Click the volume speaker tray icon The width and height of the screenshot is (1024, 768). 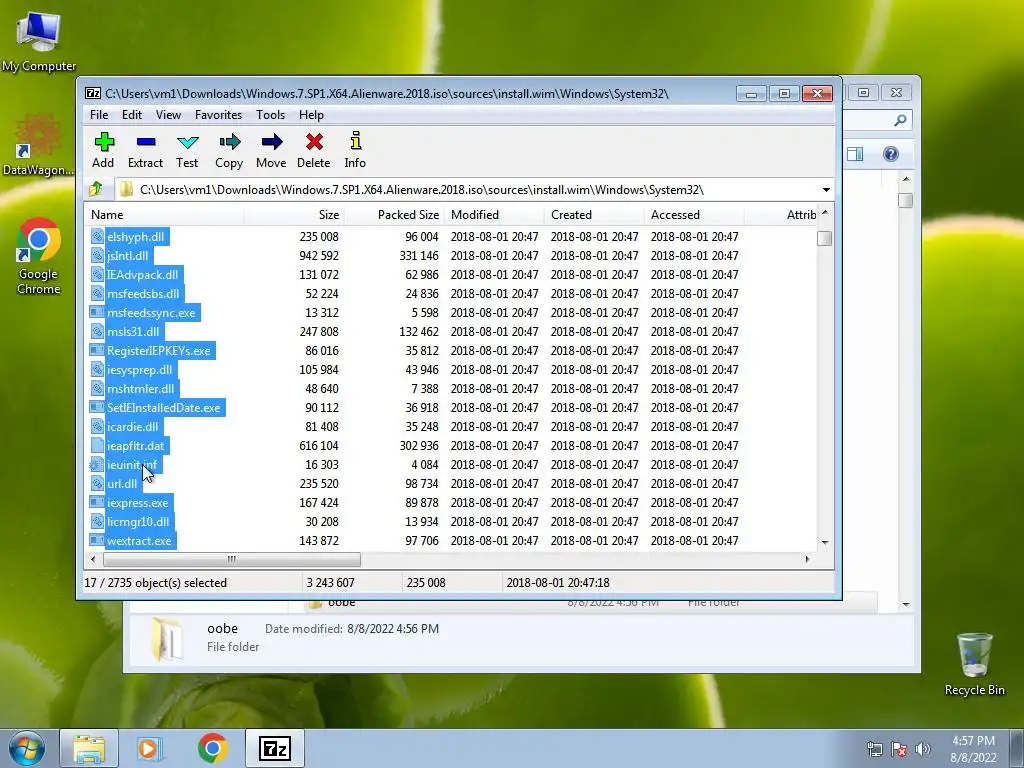[922, 749]
